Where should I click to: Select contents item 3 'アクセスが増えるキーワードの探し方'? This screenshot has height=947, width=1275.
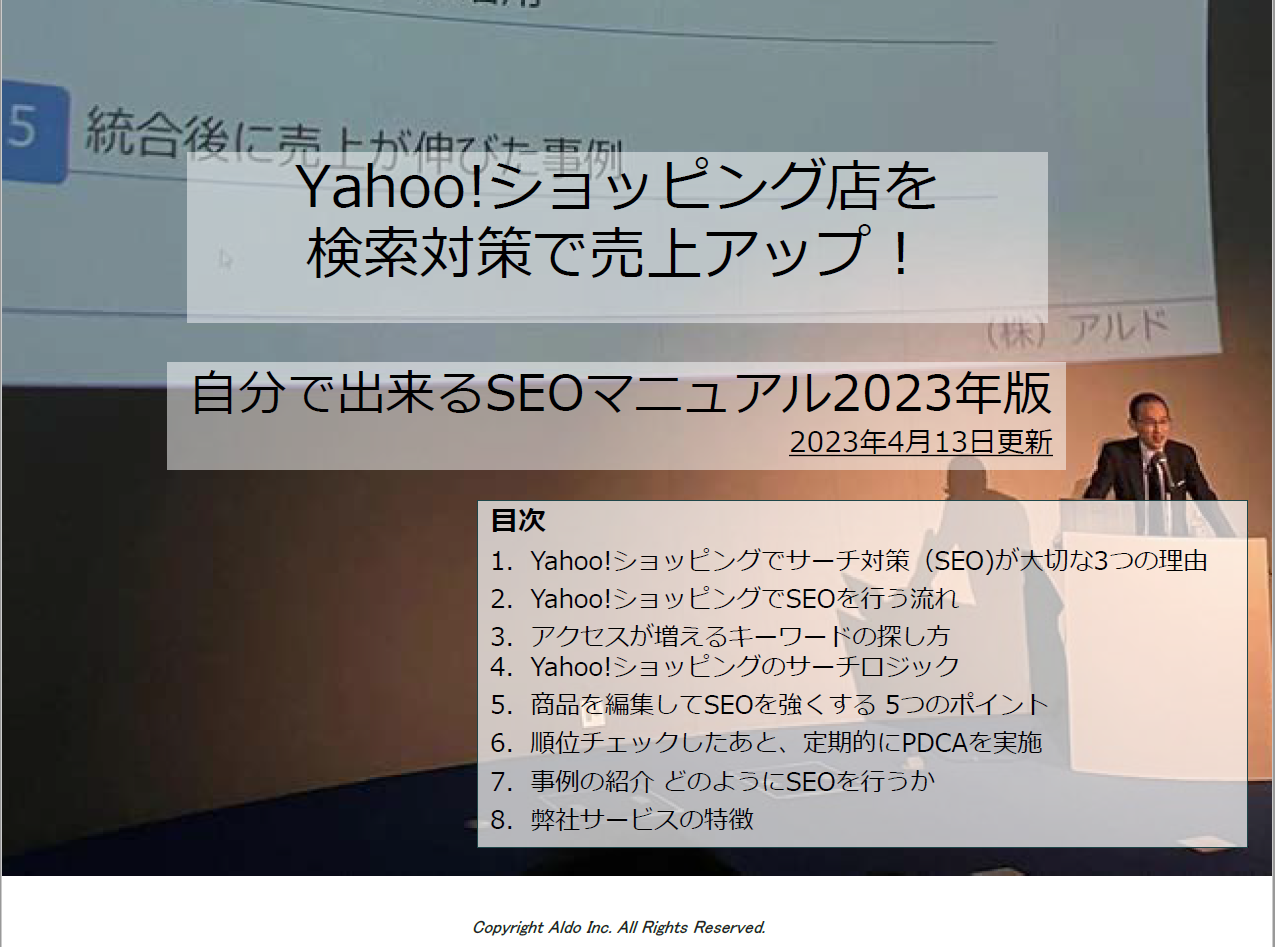tap(720, 636)
